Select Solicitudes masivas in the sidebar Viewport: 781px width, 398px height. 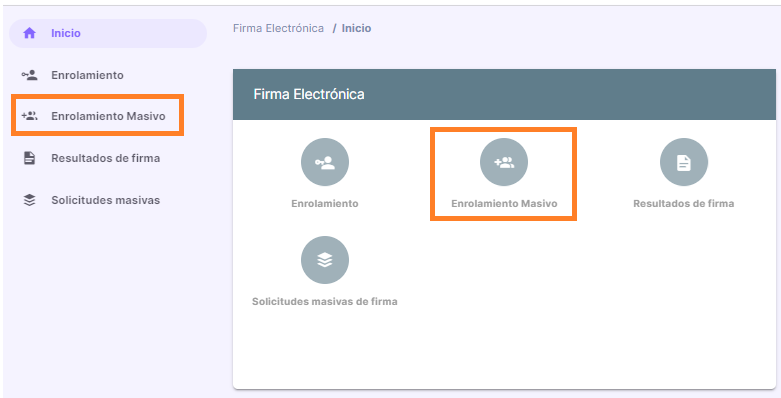(106, 200)
